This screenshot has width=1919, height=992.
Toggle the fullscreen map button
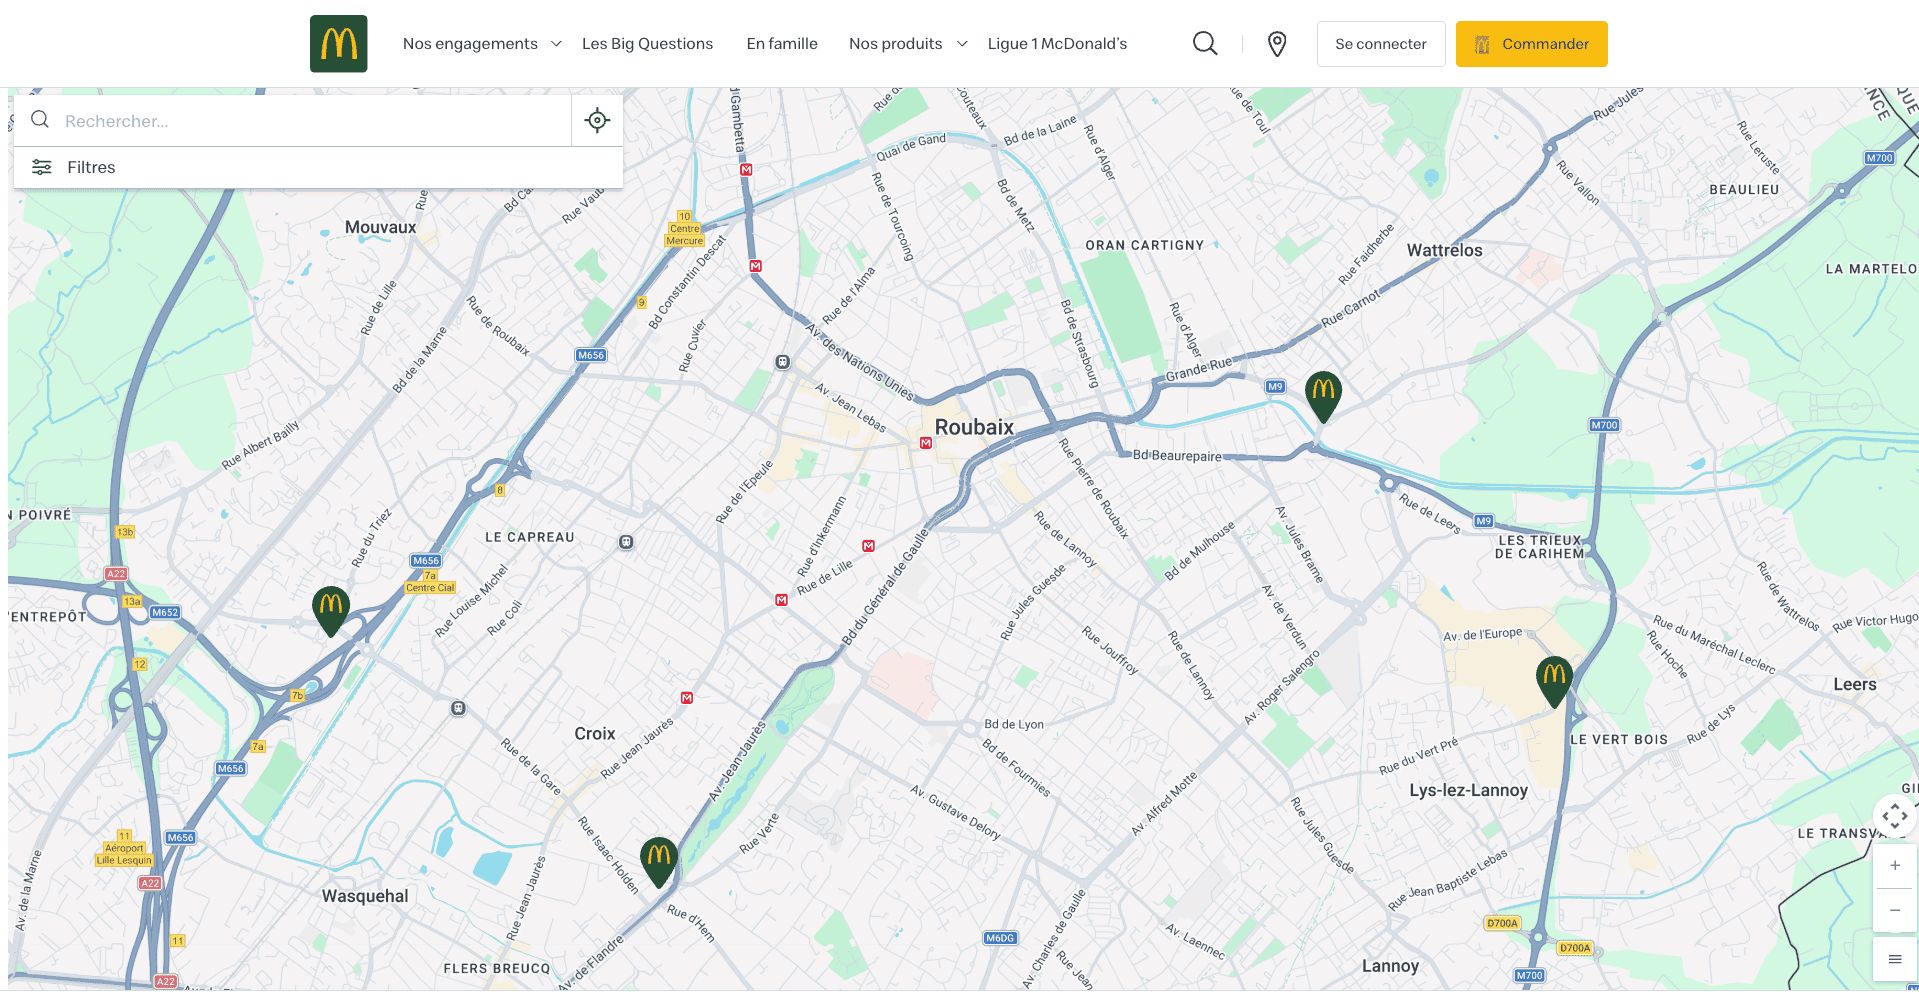[x=1895, y=816]
